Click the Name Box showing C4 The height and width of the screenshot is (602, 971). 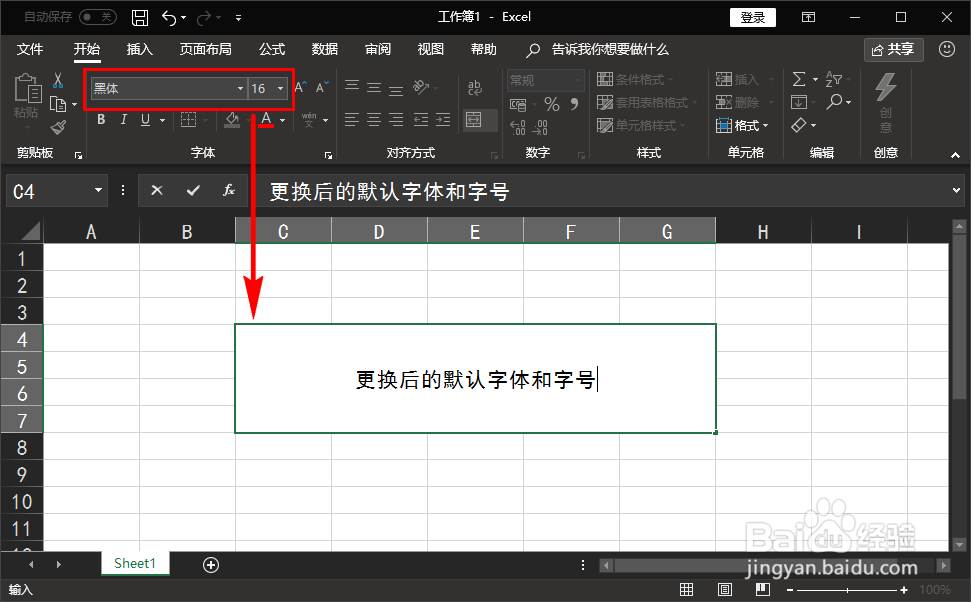(x=50, y=190)
